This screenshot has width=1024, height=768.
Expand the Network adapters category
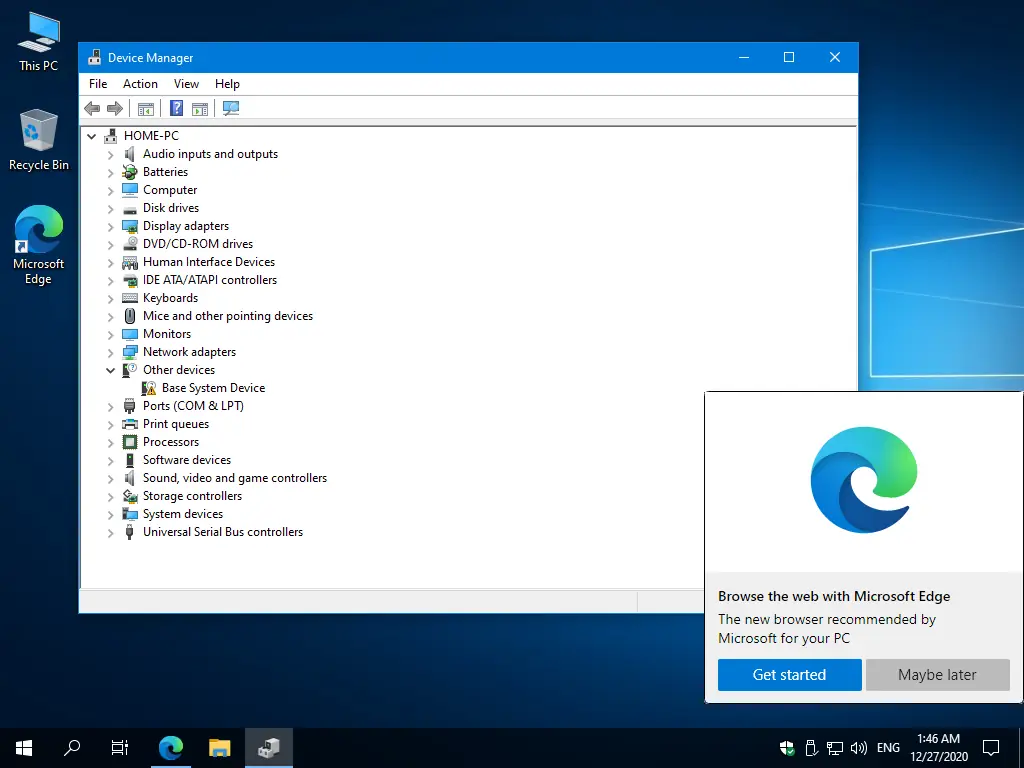click(x=109, y=352)
